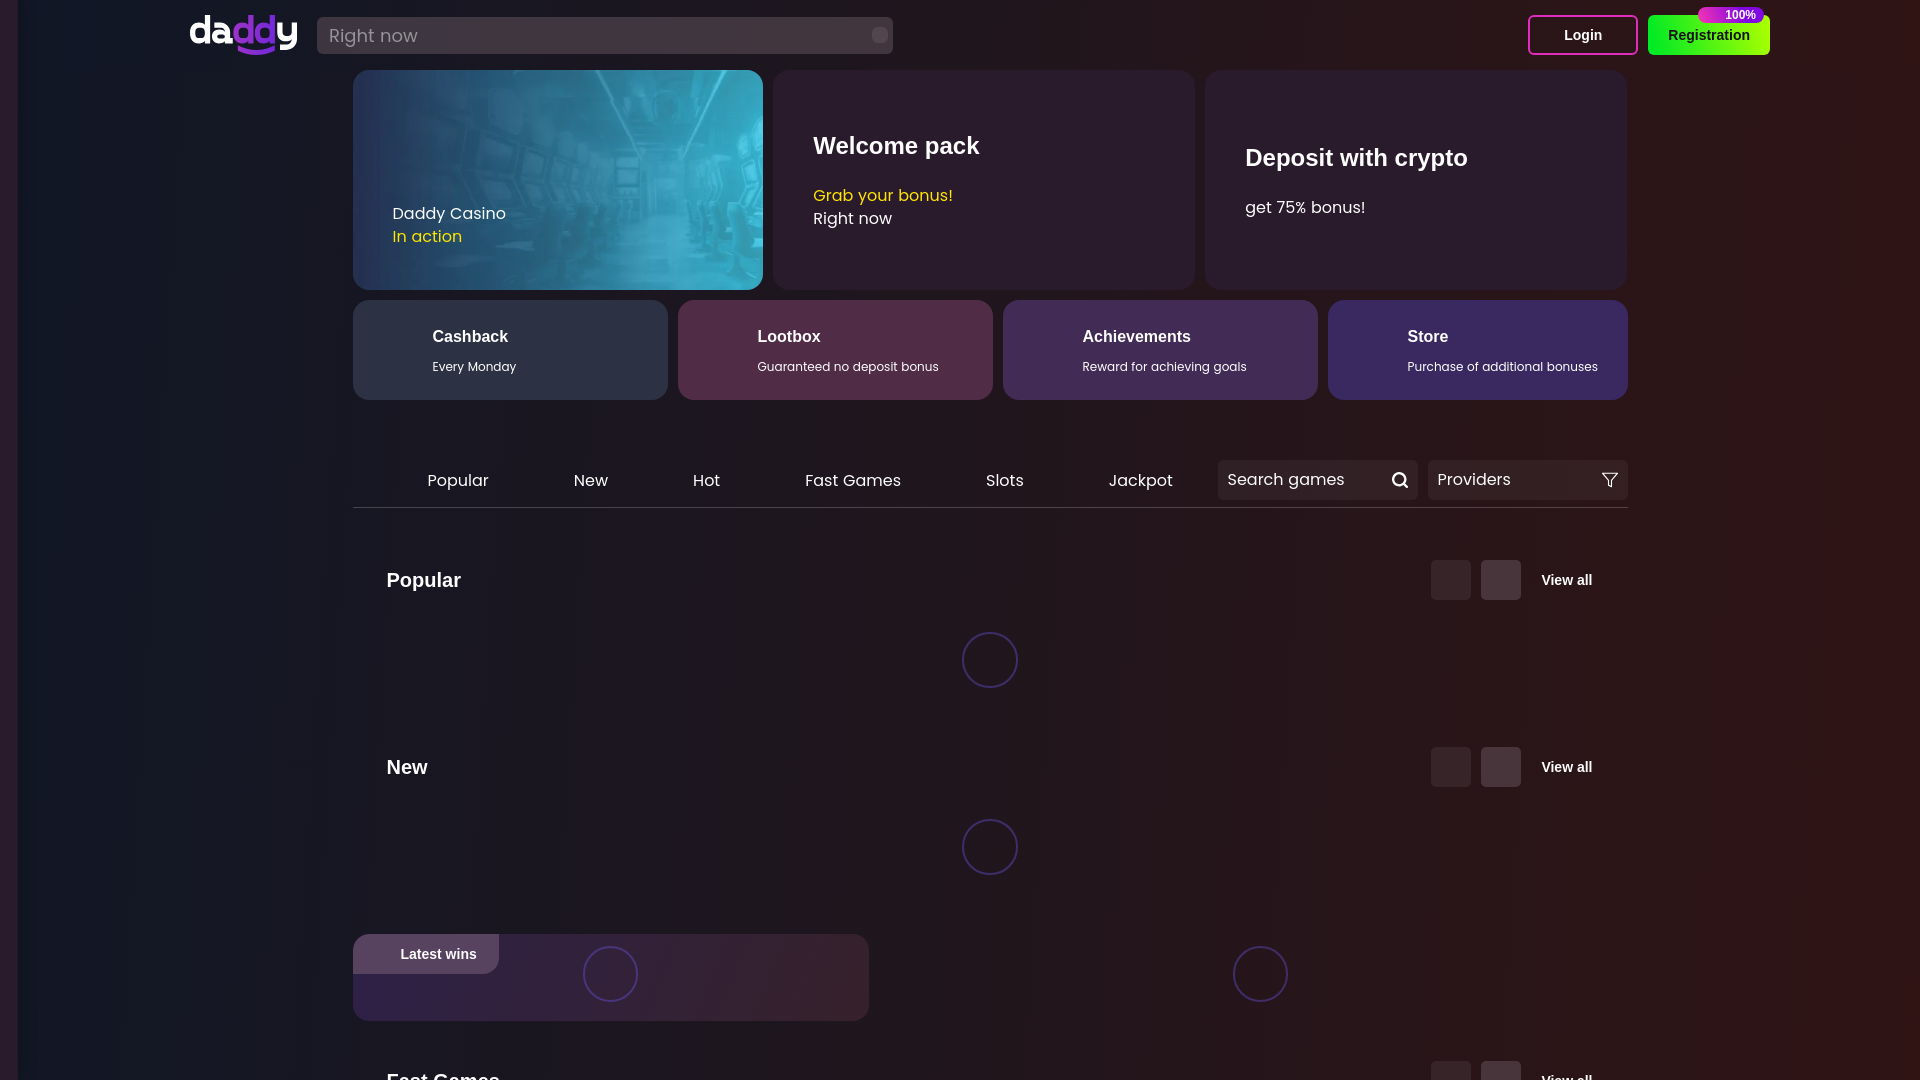Click the round button inside the top search bar

point(880,35)
